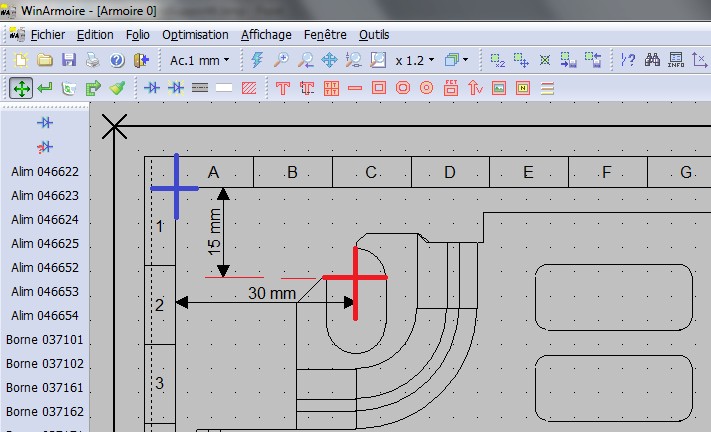The width and height of the screenshot is (711, 432).
Task: Click the lightning bolt icon
Action: point(258,60)
